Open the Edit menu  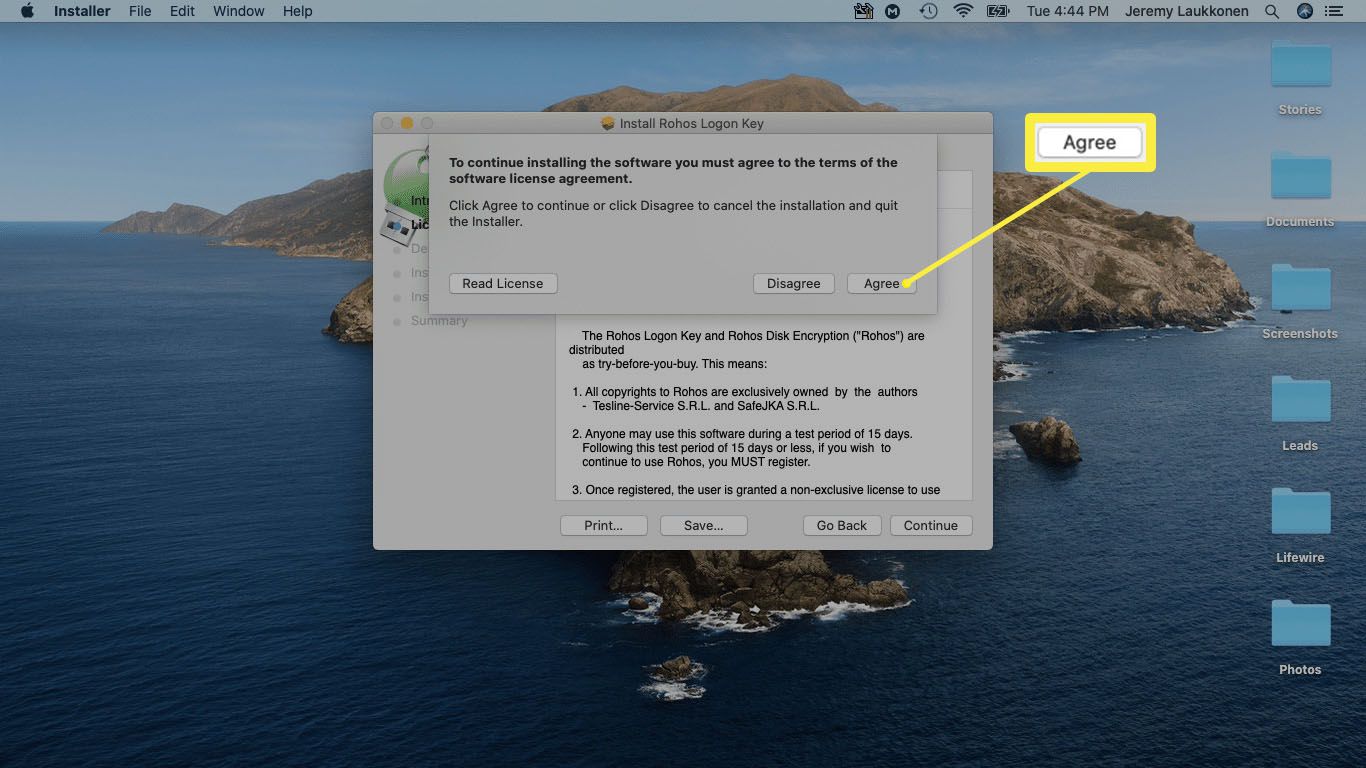point(182,11)
